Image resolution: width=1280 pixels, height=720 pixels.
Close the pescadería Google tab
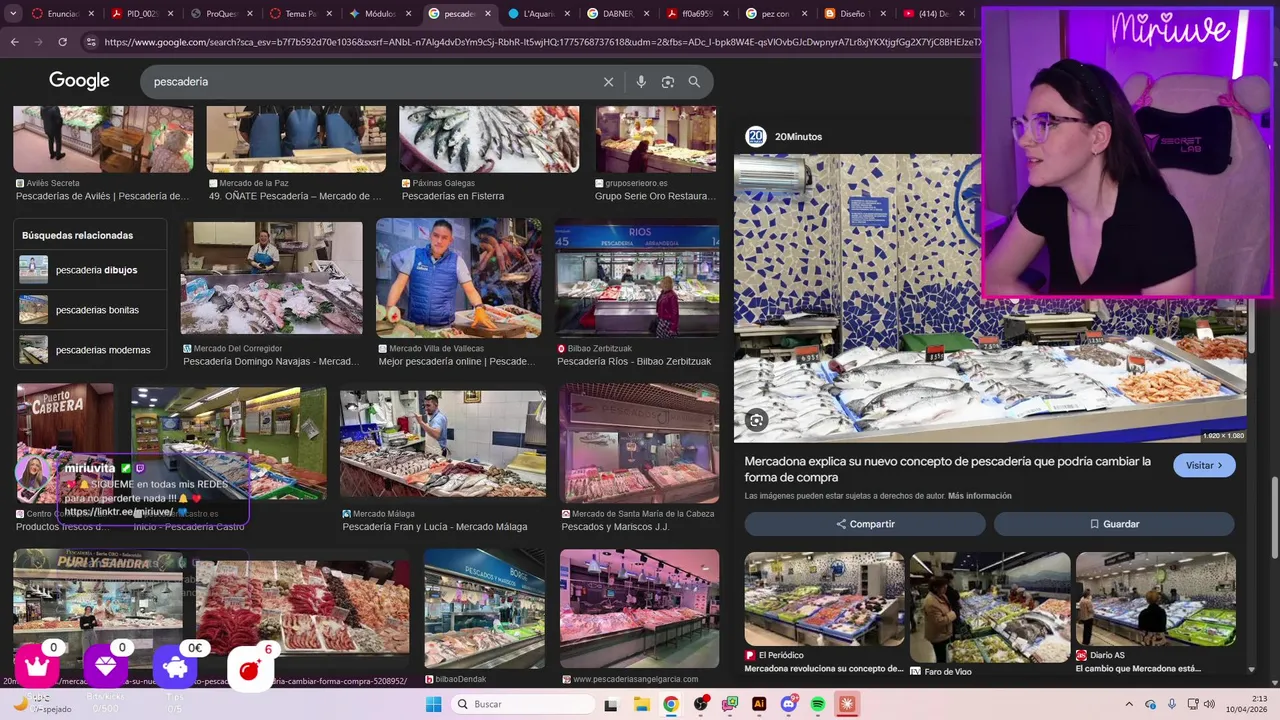click(489, 14)
